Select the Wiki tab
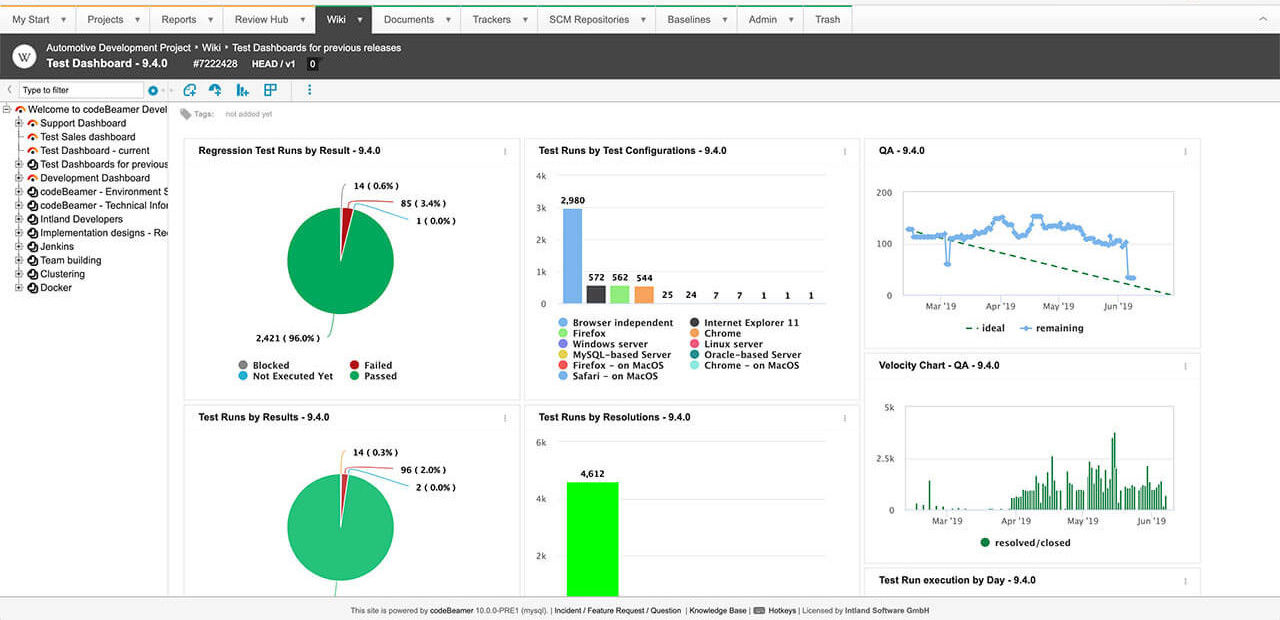Image resolution: width=1280 pixels, height=620 pixels. 342,20
